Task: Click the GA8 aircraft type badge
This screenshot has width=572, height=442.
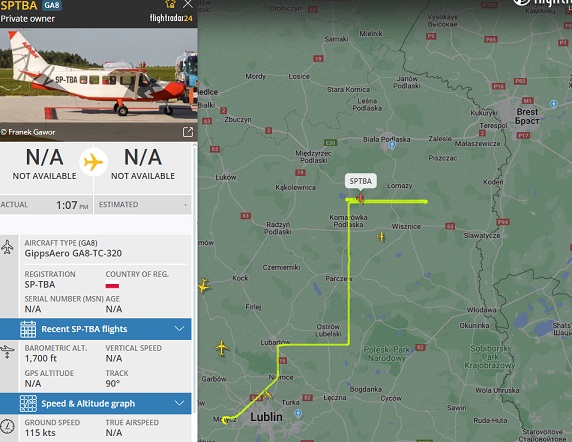Action: [52, 5]
